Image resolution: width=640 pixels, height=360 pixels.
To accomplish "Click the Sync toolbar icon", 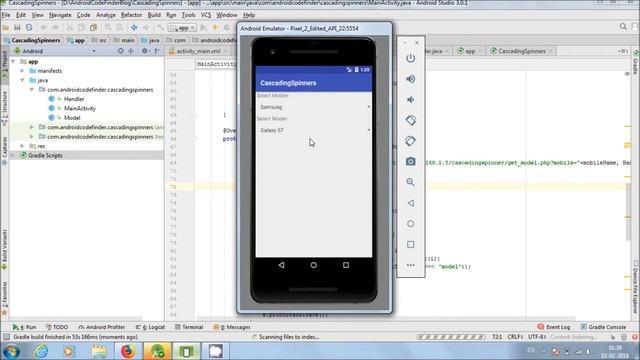I will [x=29, y=27].
